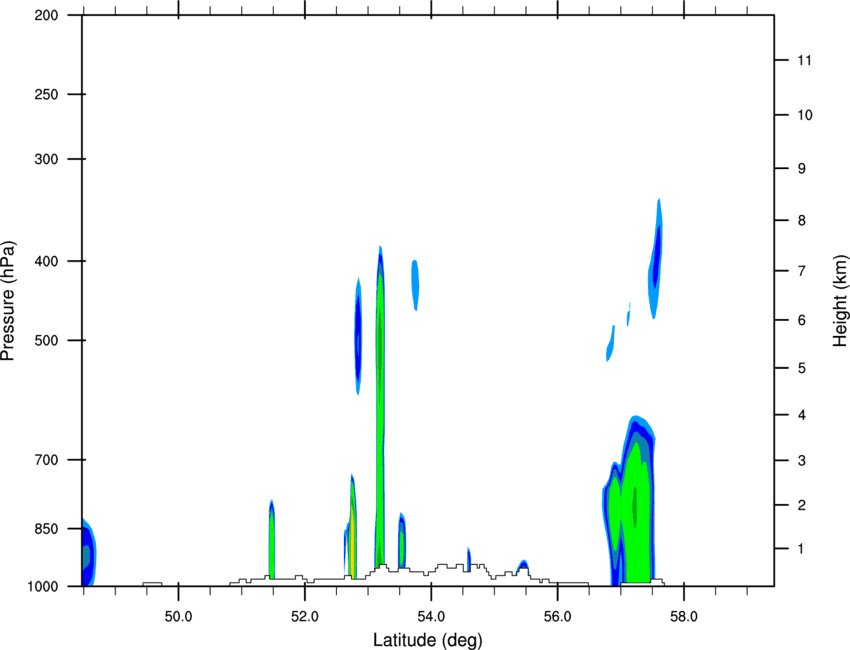The image size is (850, 650).
Task: Click the green column near 51.5 latitude
Action: (x=272, y=539)
